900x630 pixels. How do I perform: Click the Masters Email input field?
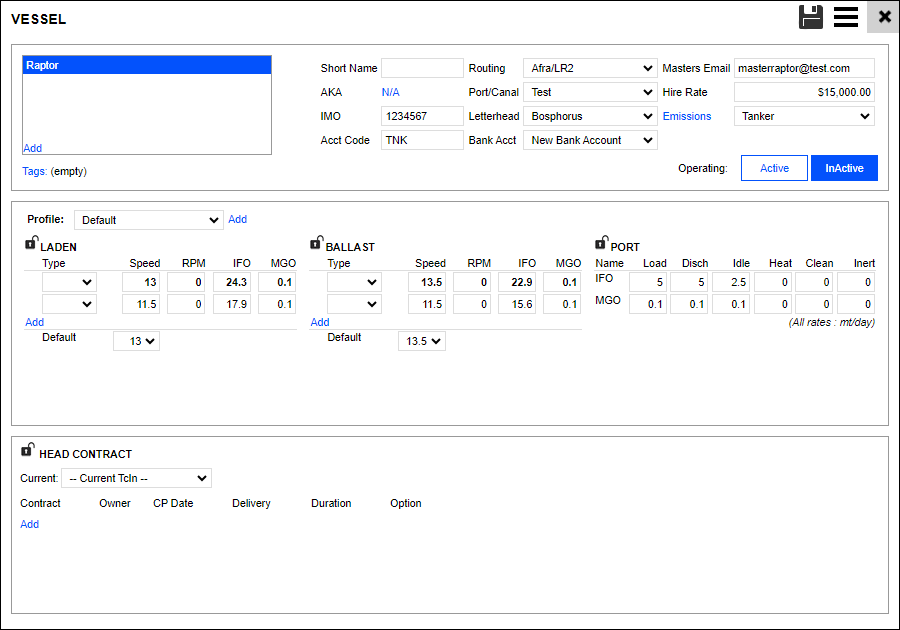pos(804,68)
